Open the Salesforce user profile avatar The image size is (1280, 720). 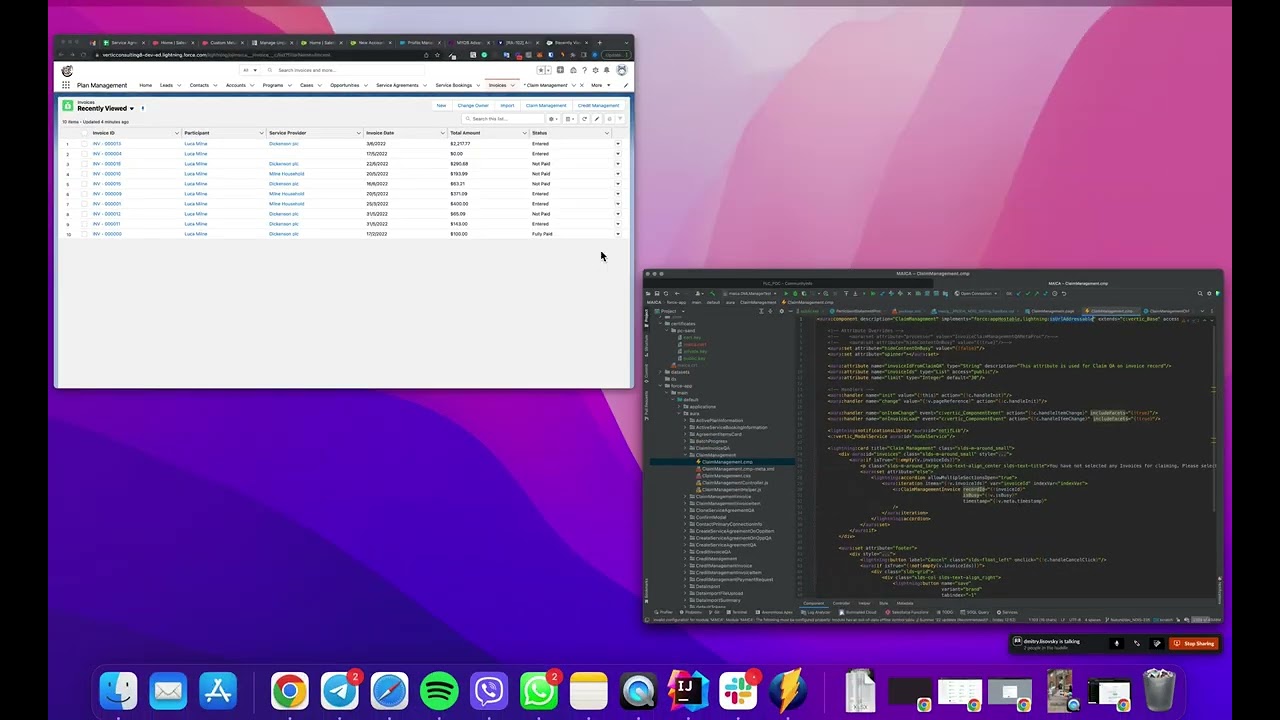(x=621, y=70)
